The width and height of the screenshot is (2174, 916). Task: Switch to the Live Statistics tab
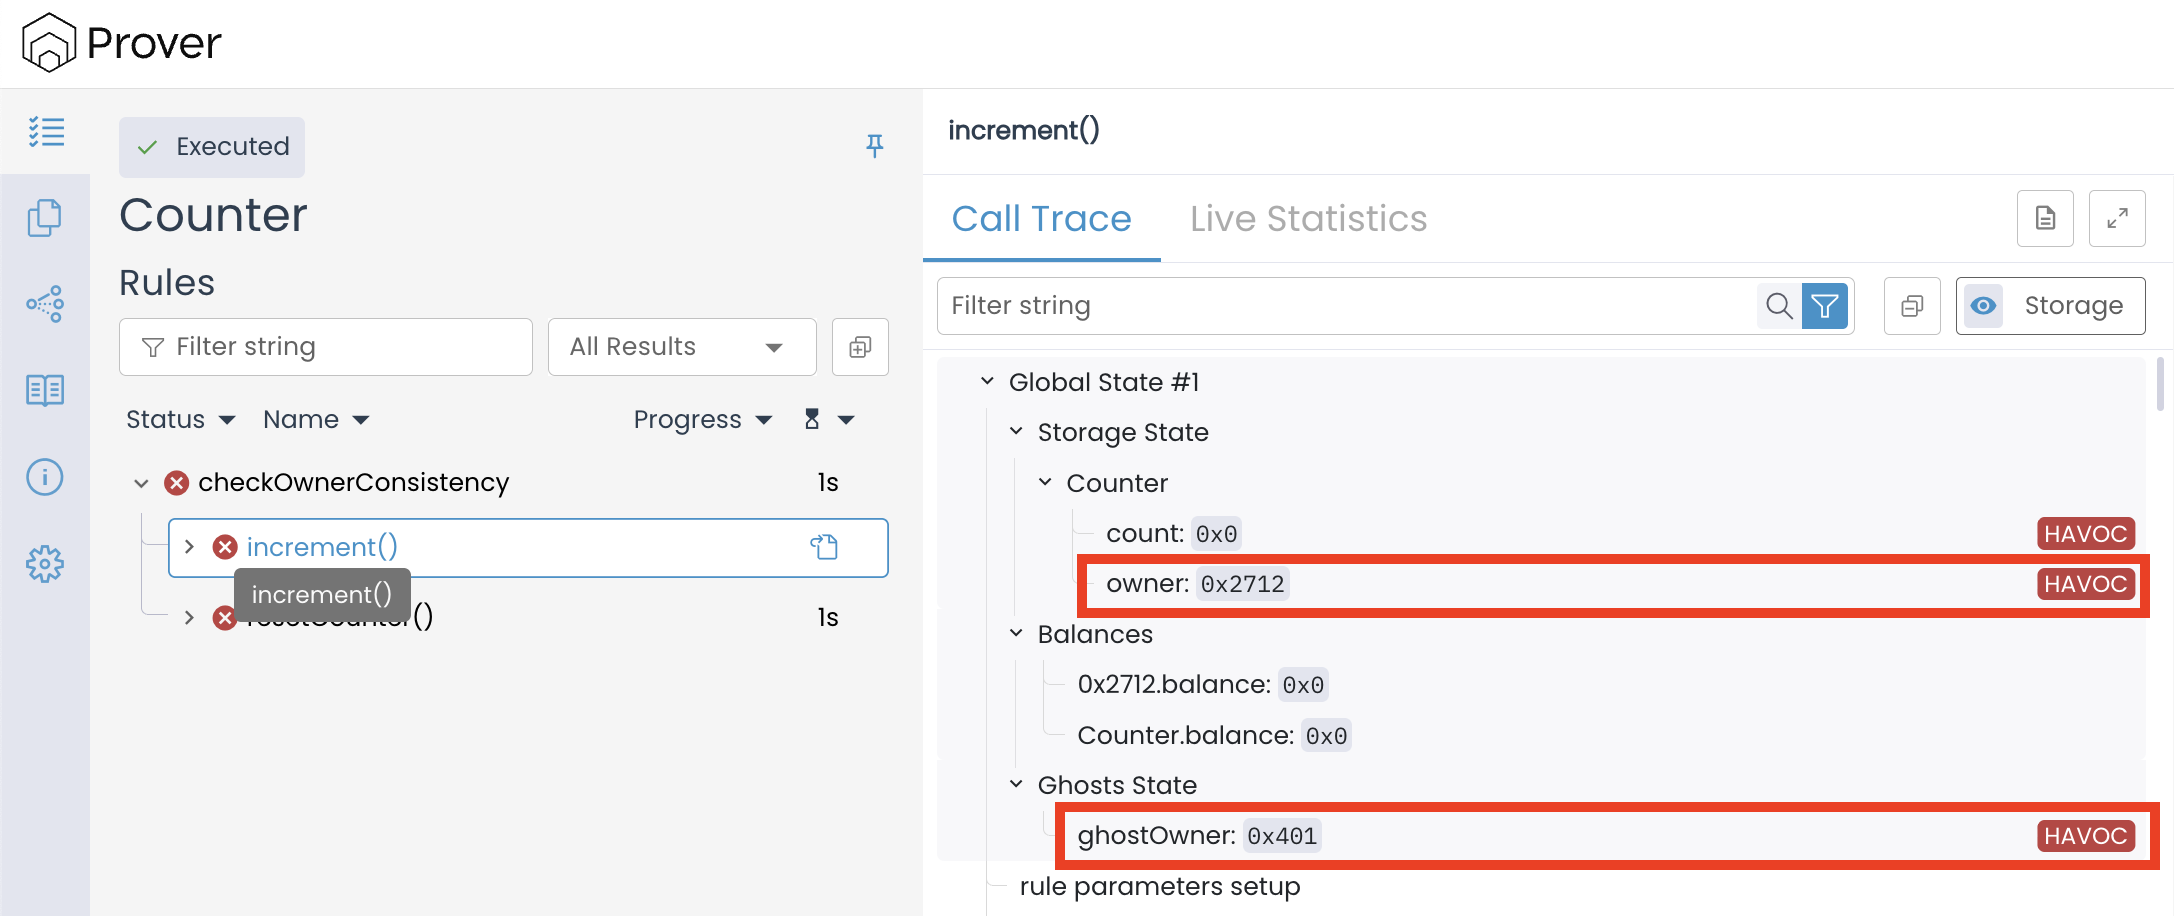pos(1308,219)
